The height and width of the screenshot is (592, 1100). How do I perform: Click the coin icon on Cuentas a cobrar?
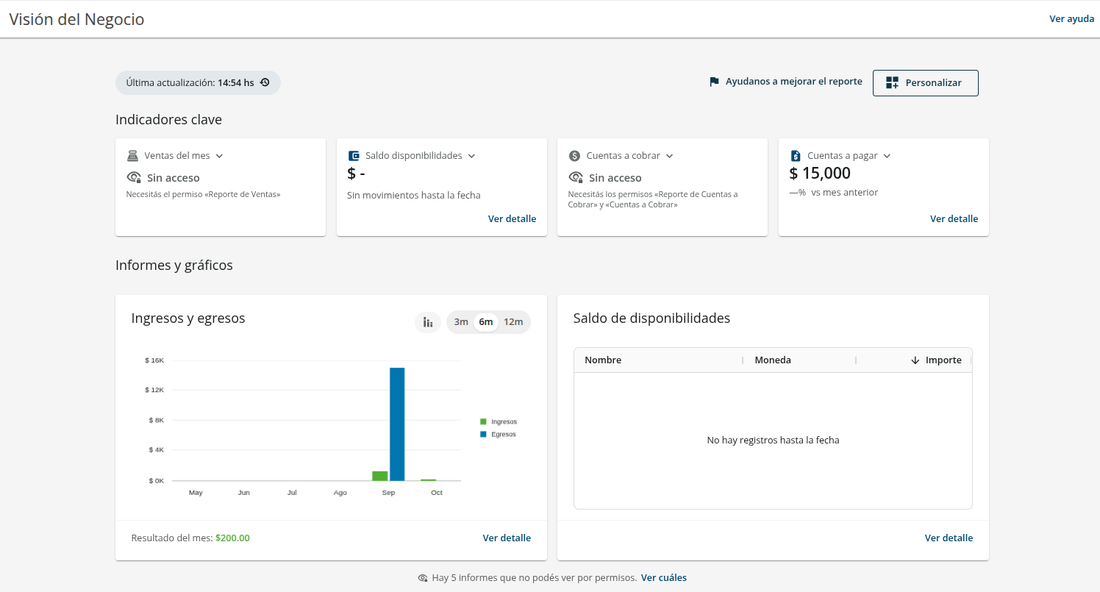click(575, 156)
